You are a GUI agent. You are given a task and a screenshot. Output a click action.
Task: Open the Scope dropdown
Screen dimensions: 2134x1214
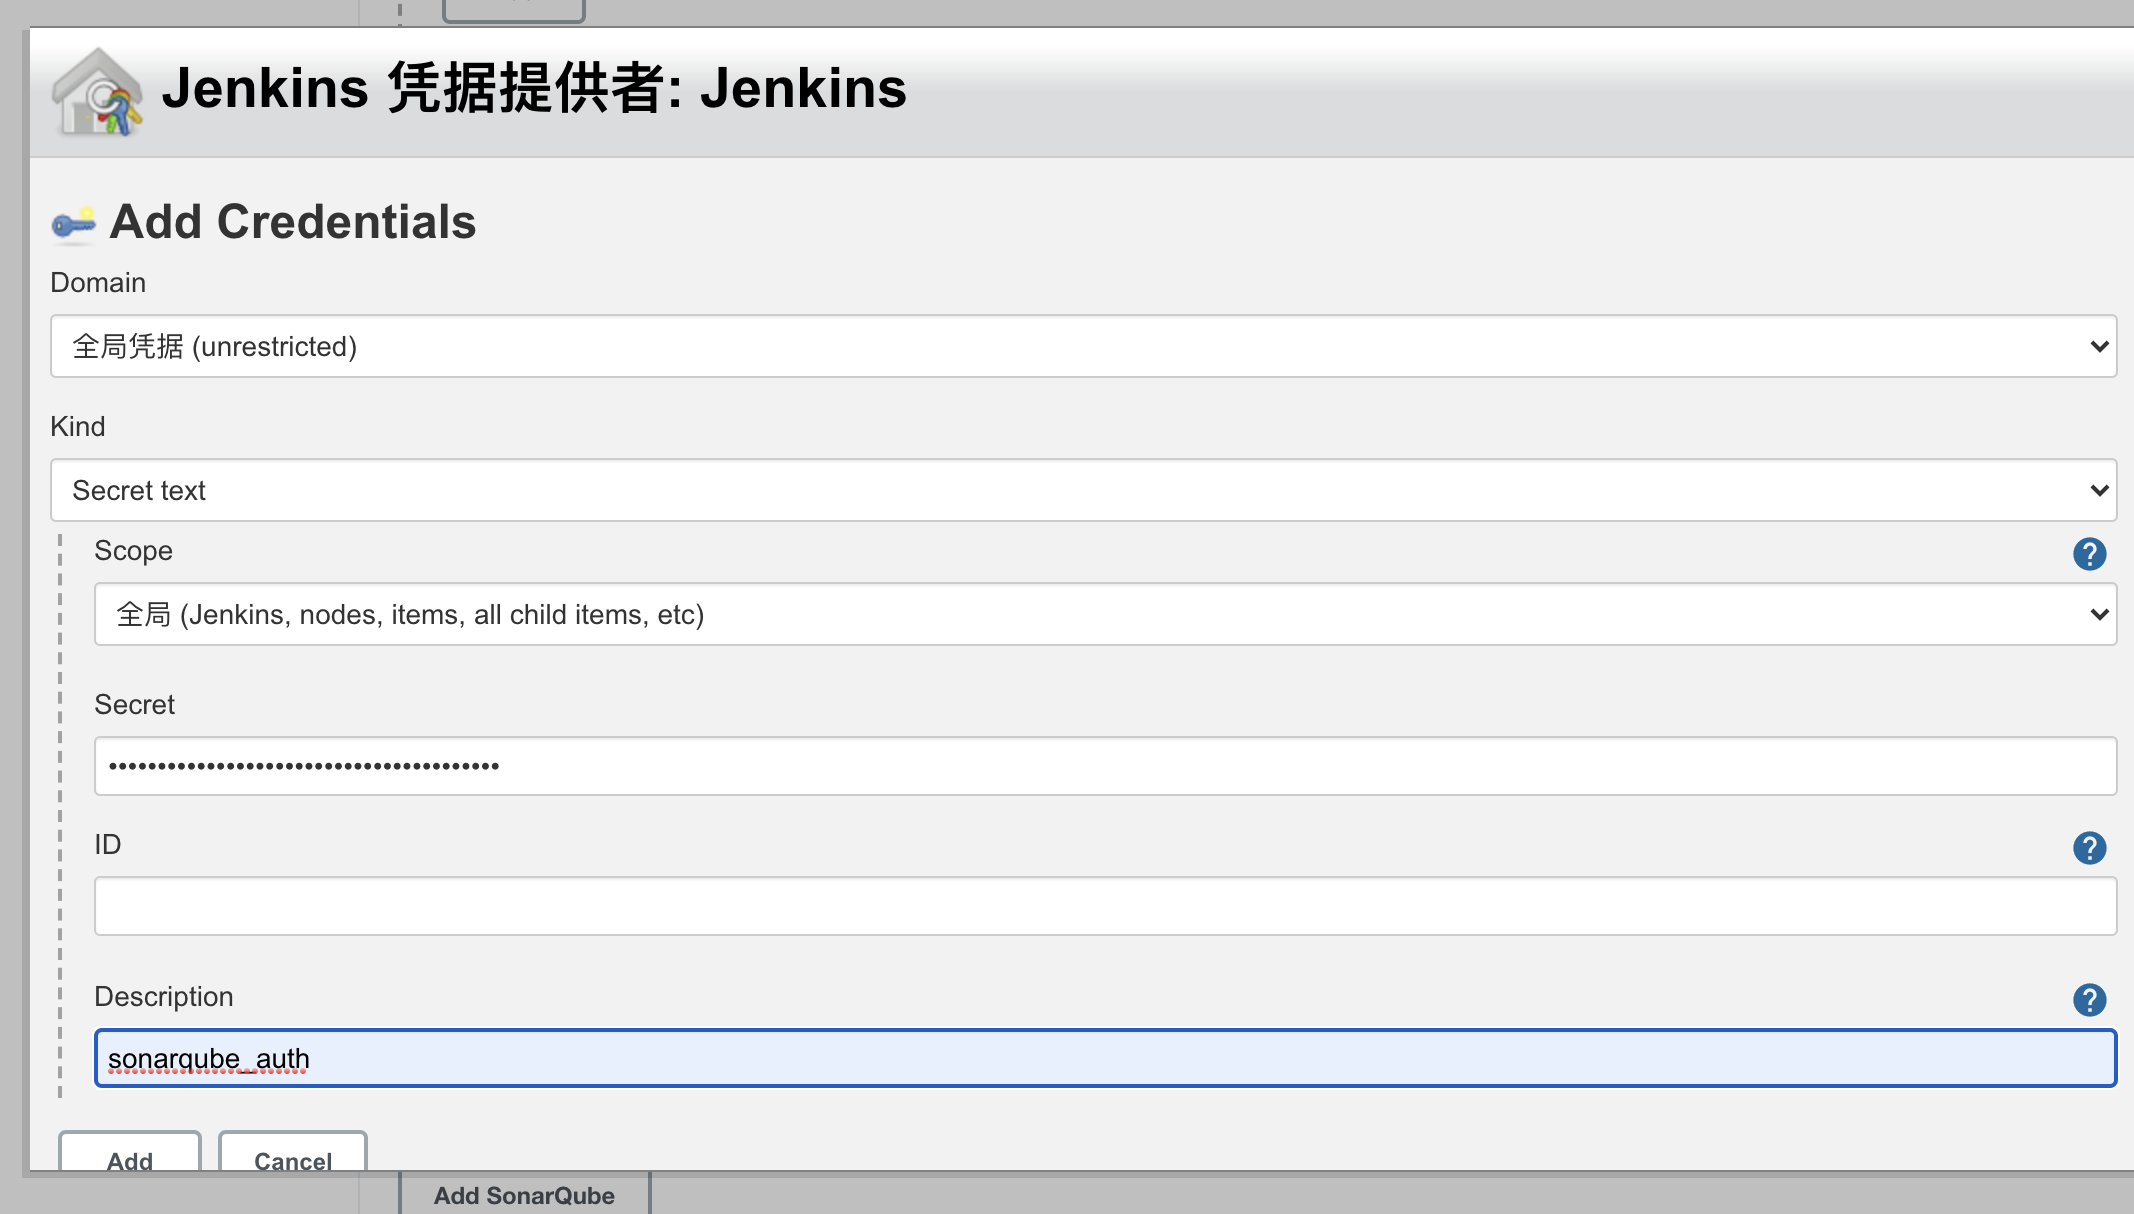[1105, 614]
